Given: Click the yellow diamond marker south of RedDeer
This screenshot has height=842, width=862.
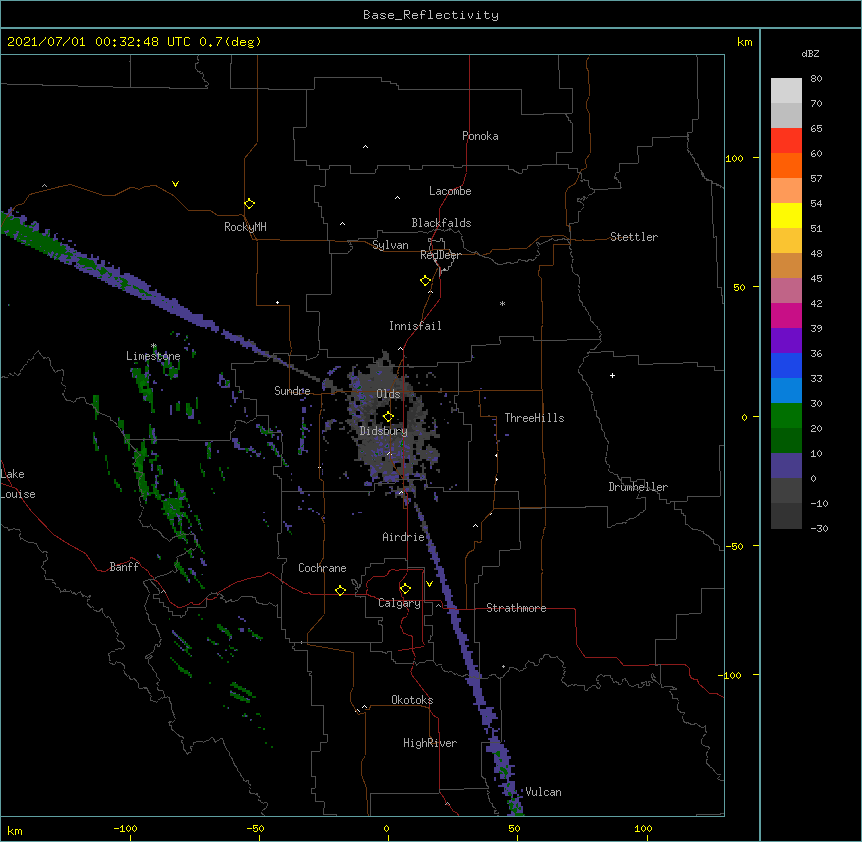Looking at the screenshot, I should [x=425, y=281].
